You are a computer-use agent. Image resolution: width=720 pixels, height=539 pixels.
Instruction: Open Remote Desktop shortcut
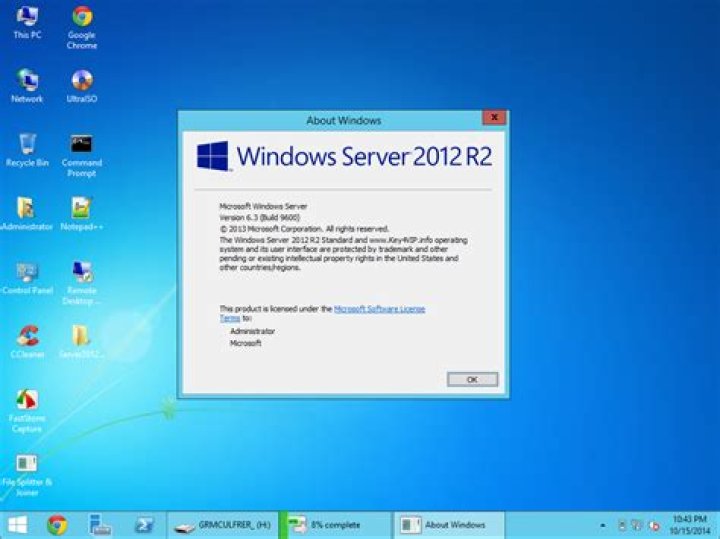tap(82, 283)
